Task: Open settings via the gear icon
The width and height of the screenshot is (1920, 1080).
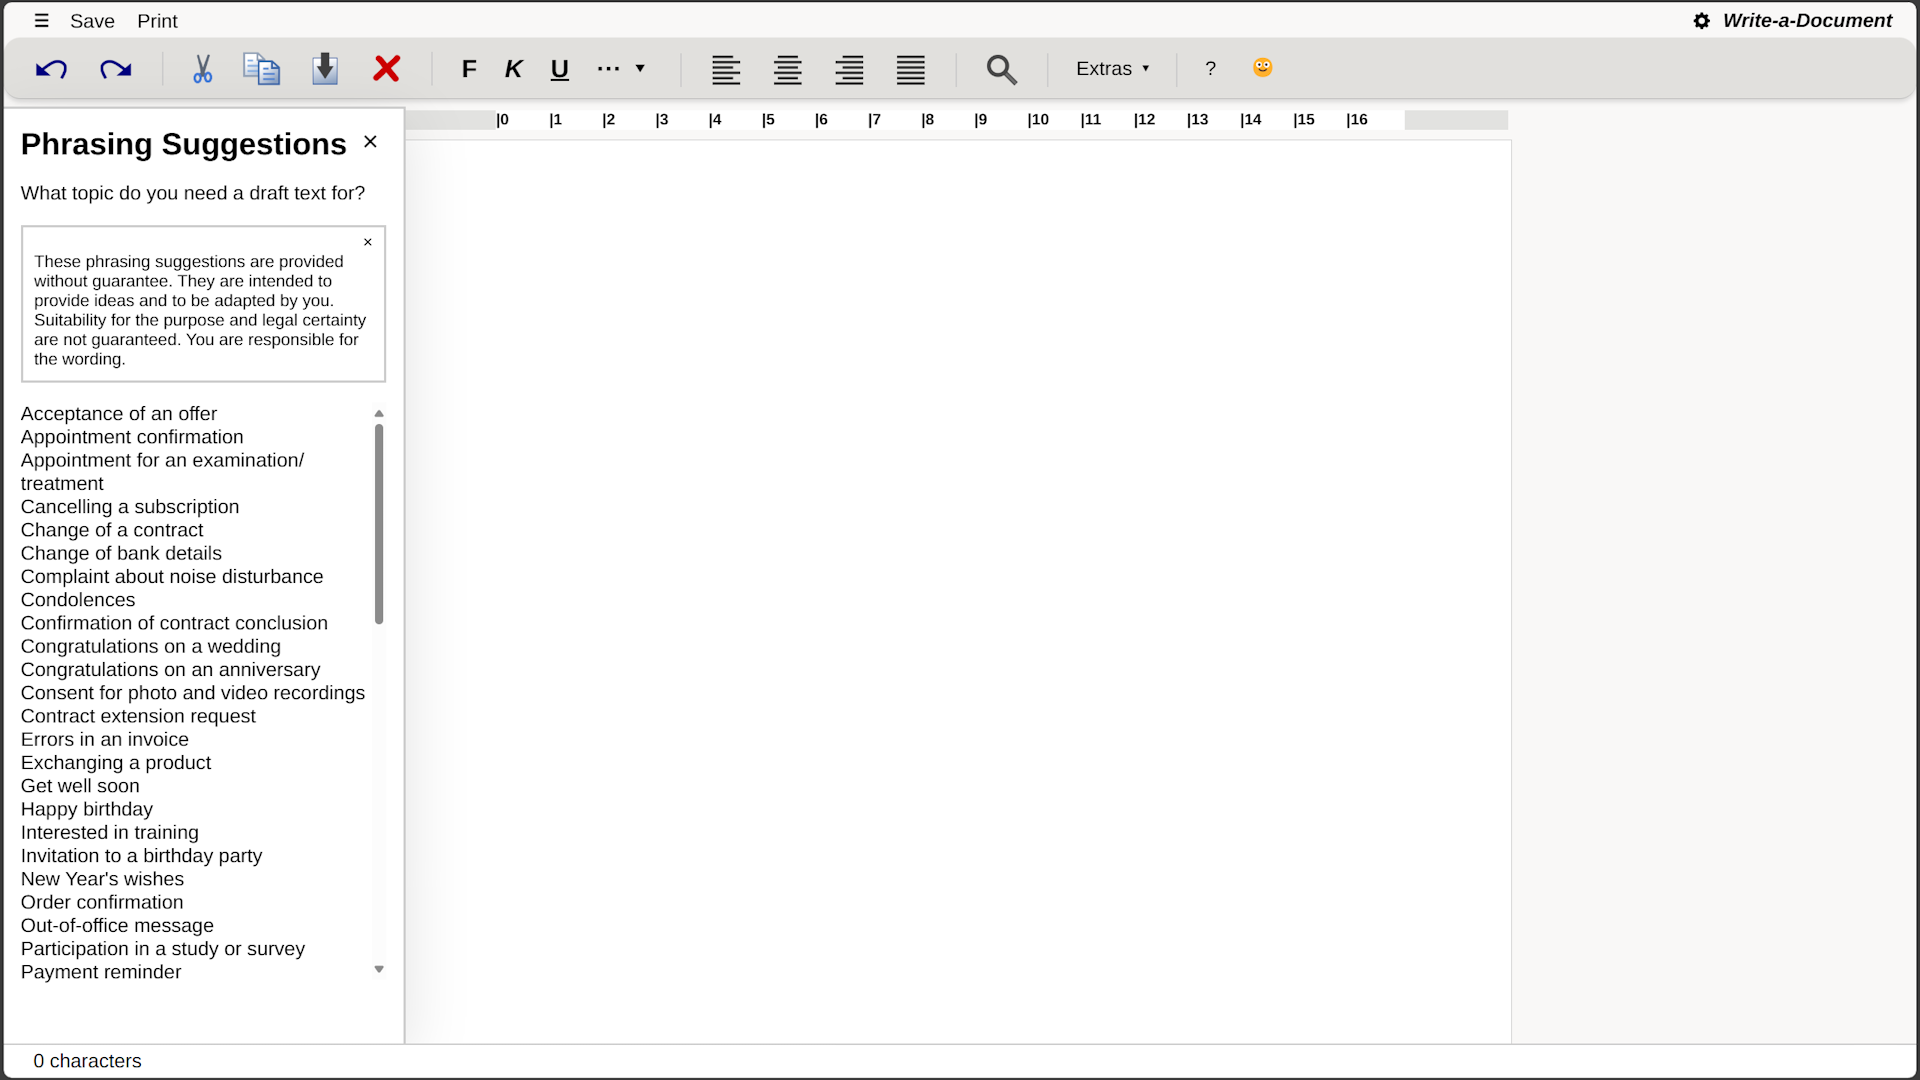Action: [1700, 20]
